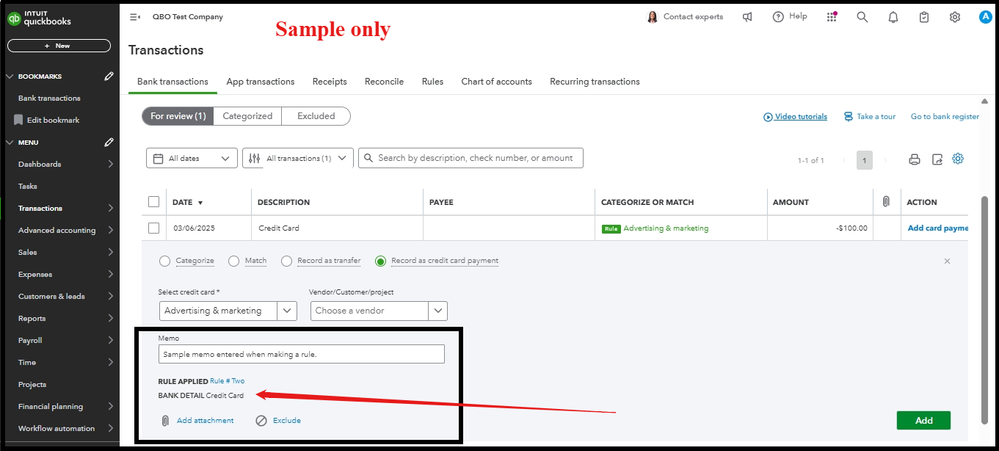This screenshot has width=999, height=451.
Task: Click Add card payment action link
Action: [937, 228]
